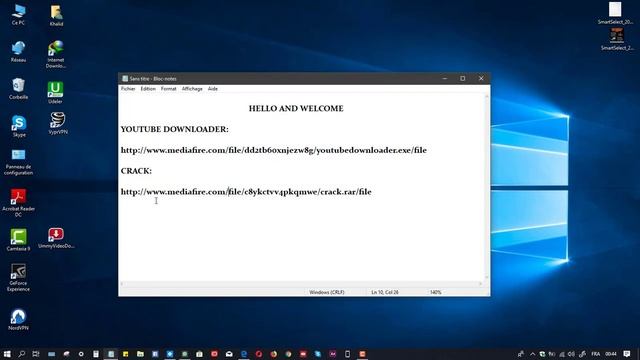
Task: Open the Windows Start menu
Action: pos(7,354)
